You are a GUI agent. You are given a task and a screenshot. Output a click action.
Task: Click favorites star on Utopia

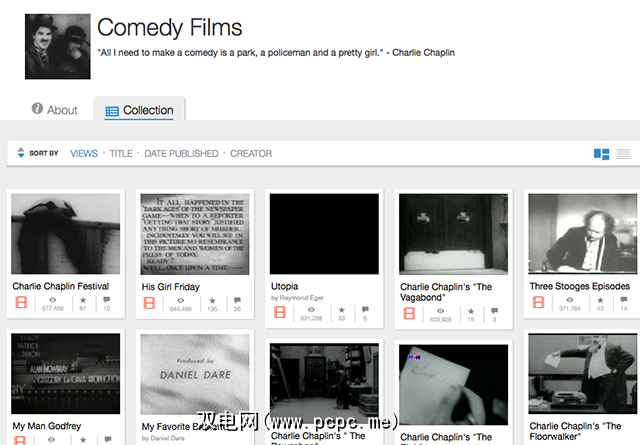point(342,310)
